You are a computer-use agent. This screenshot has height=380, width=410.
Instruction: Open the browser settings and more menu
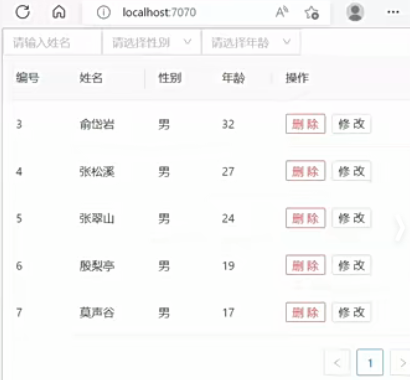(393, 12)
